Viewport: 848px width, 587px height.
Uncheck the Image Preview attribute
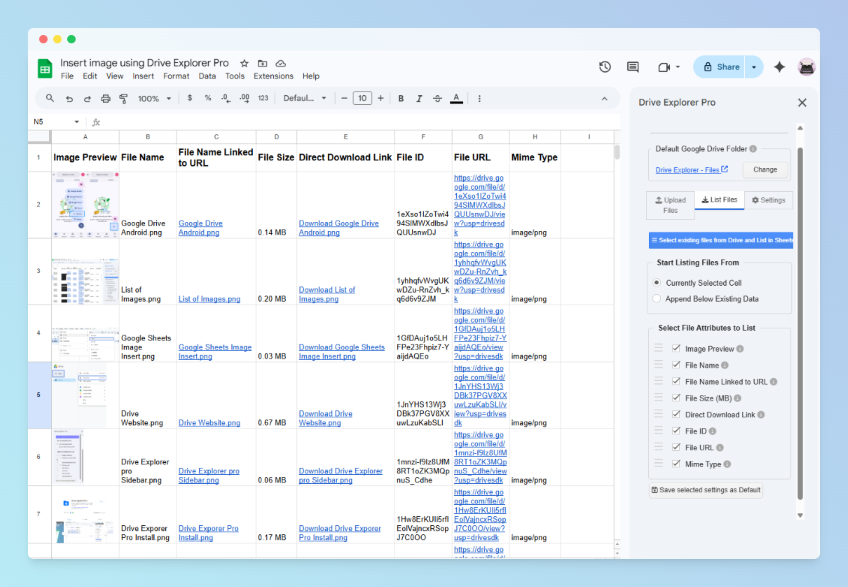675,349
